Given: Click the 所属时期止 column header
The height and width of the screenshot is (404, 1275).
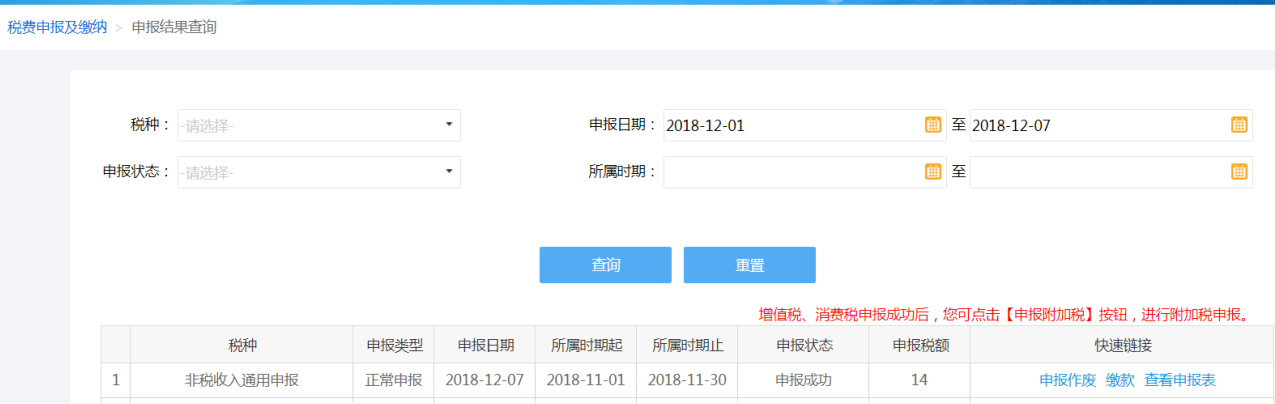Looking at the screenshot, I should point(687,345).
